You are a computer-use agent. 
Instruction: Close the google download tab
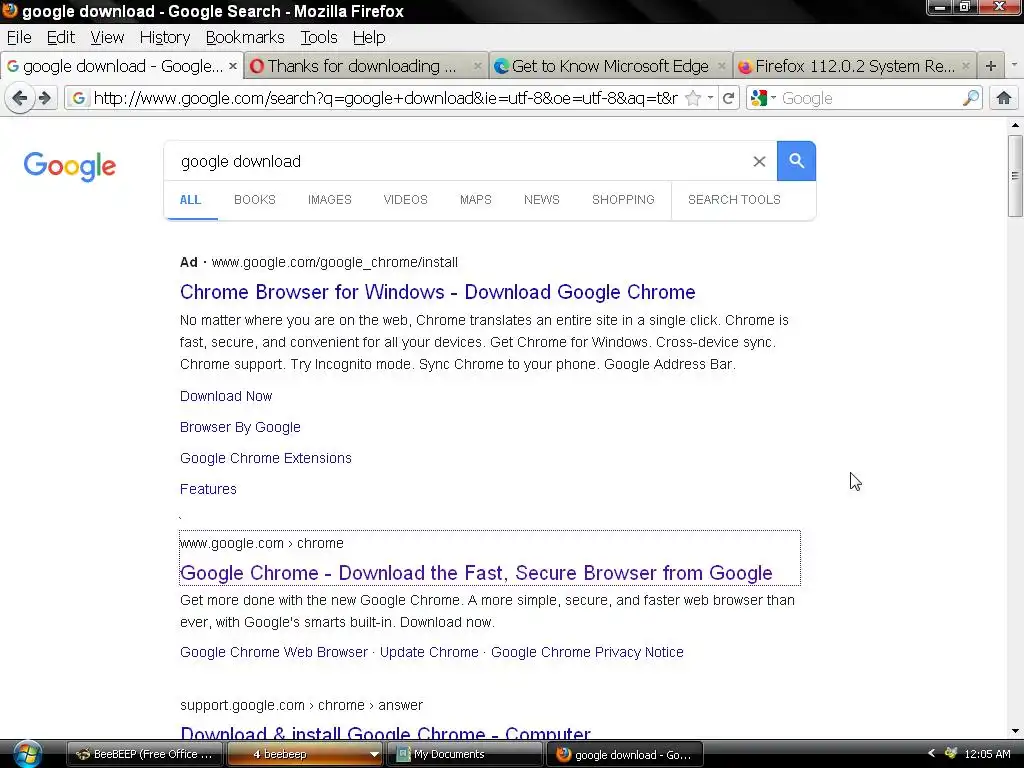click(x=232, y=66)
